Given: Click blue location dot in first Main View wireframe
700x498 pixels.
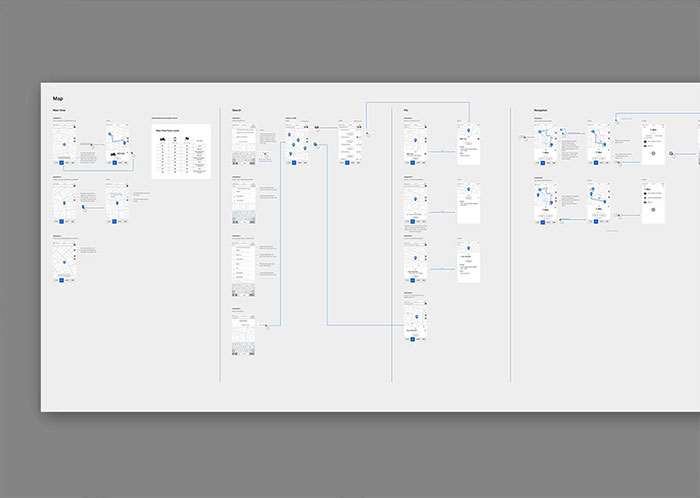Looking at the screenshot, I should coord(64,146).
